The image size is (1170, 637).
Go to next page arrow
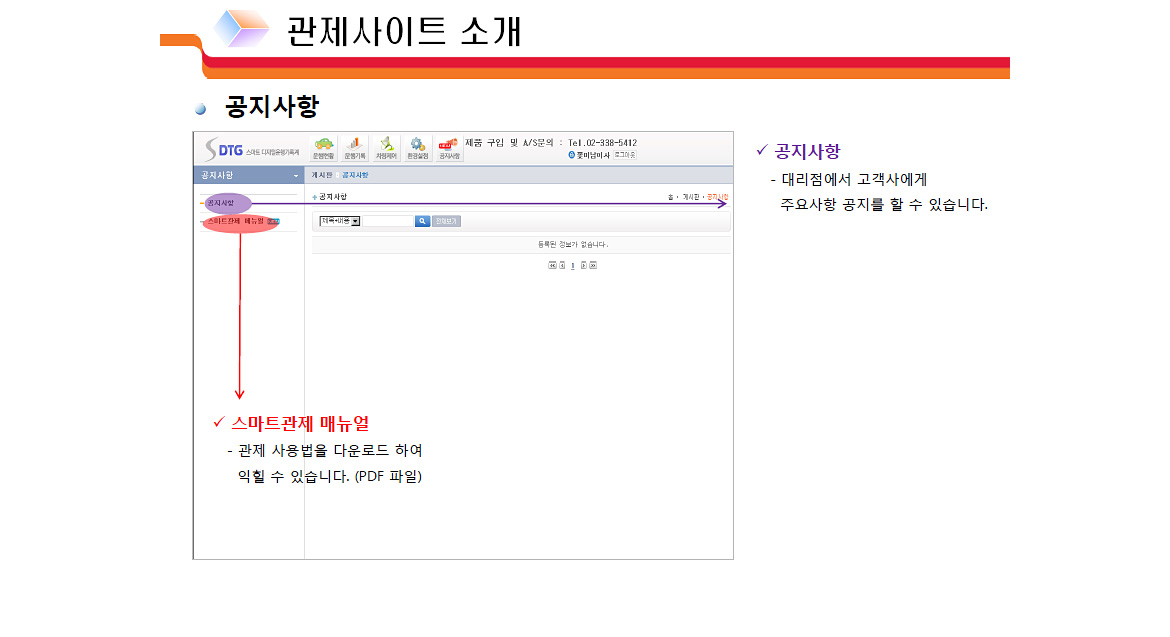[583, 266]
